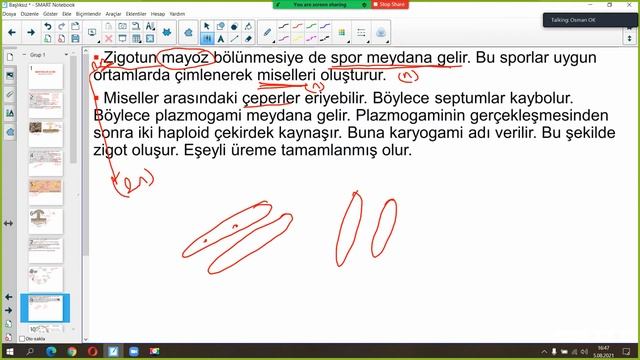This screenshot has height=360, width=640.
Task: Add a new page from the toolbar
Action: coord(48,39)
